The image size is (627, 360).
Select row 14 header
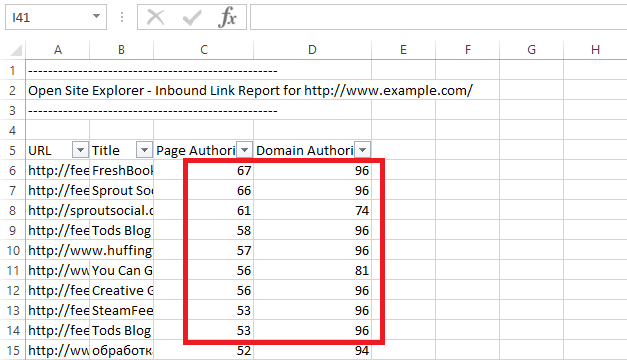13,330
